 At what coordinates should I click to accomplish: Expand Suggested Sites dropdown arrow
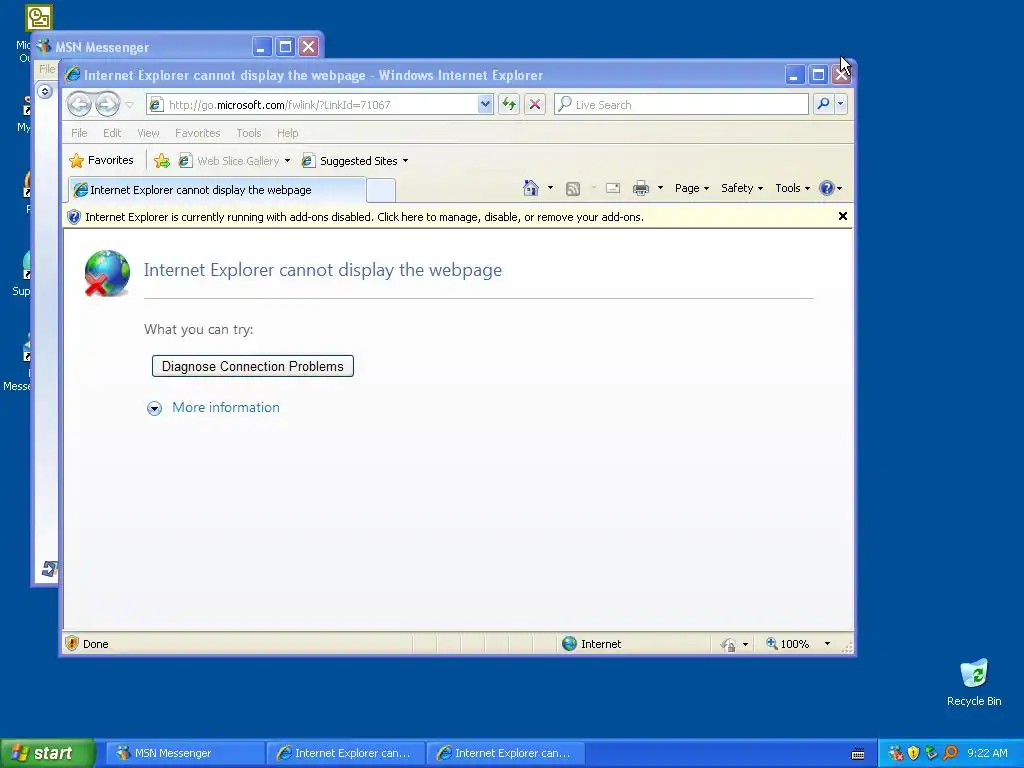pos(406,161)
